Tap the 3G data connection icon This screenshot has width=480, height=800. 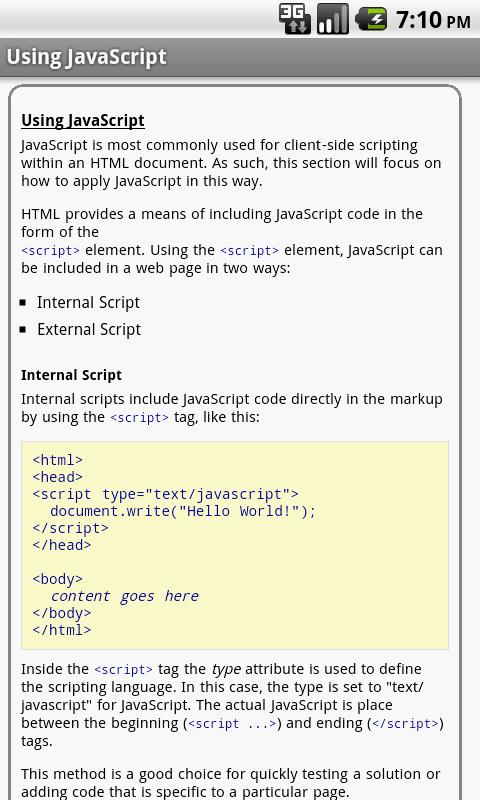[294, 19]
